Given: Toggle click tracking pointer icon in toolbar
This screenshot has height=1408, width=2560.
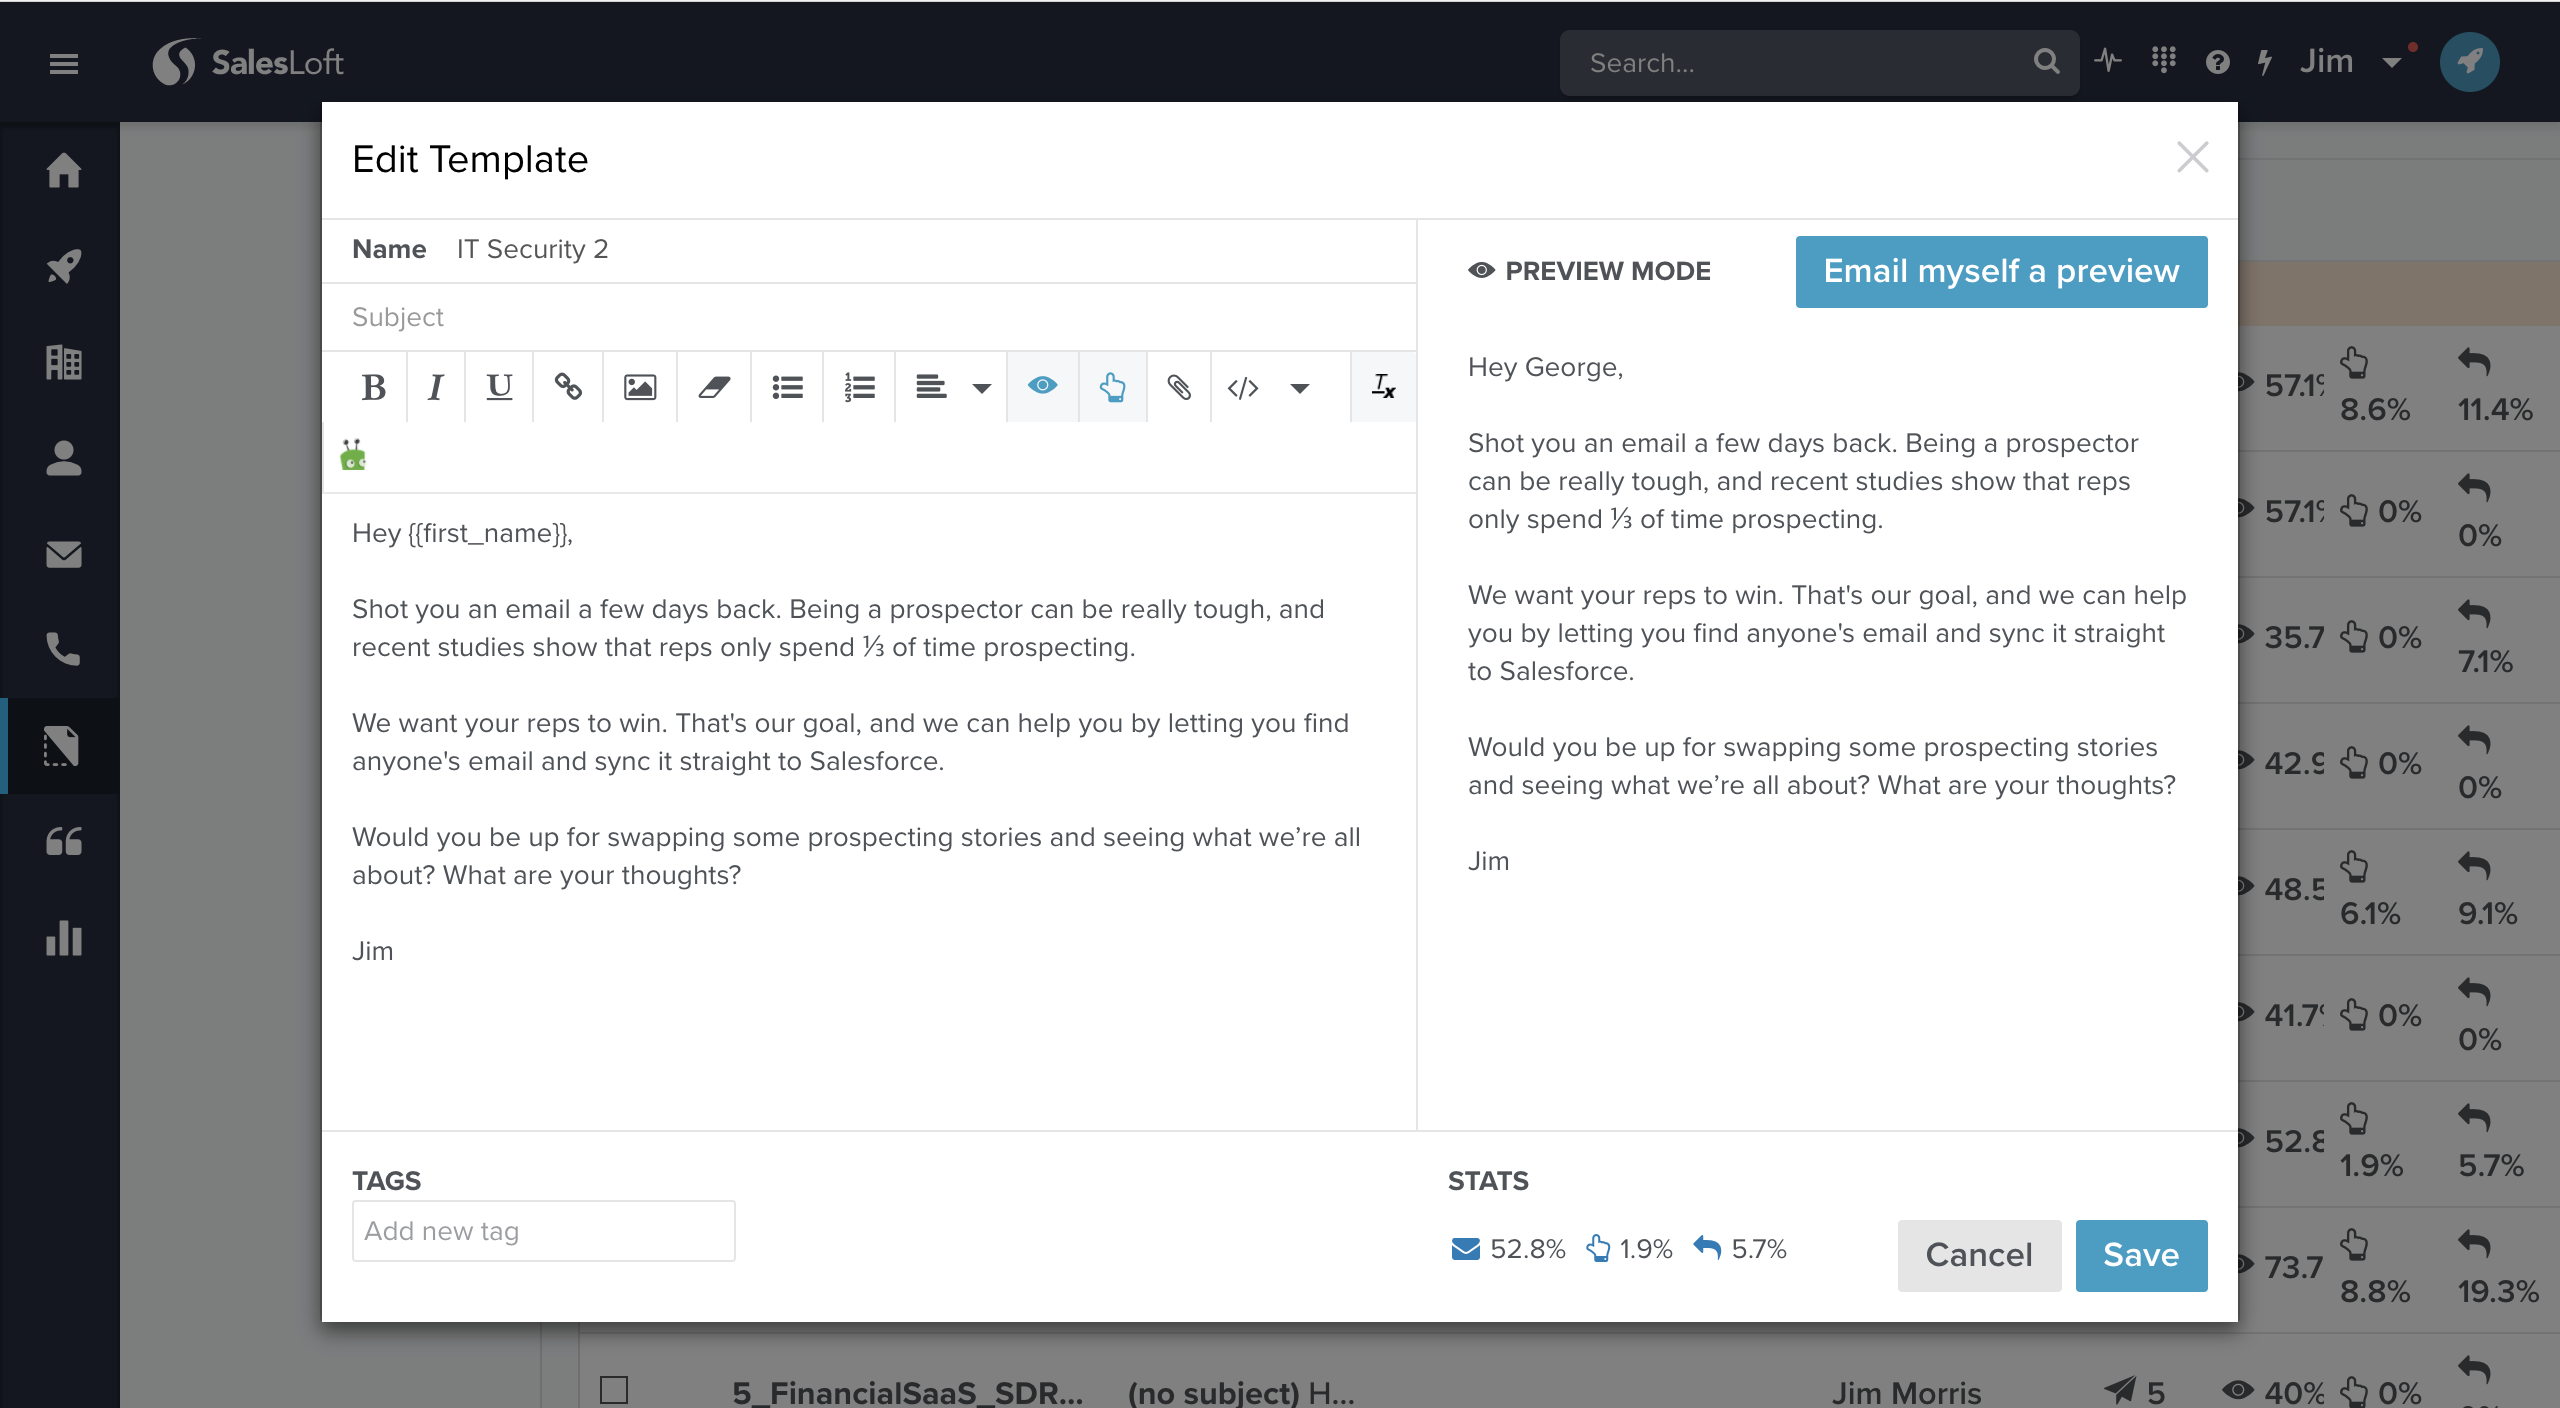Looking at the screenshot, I should [1112, 387].
